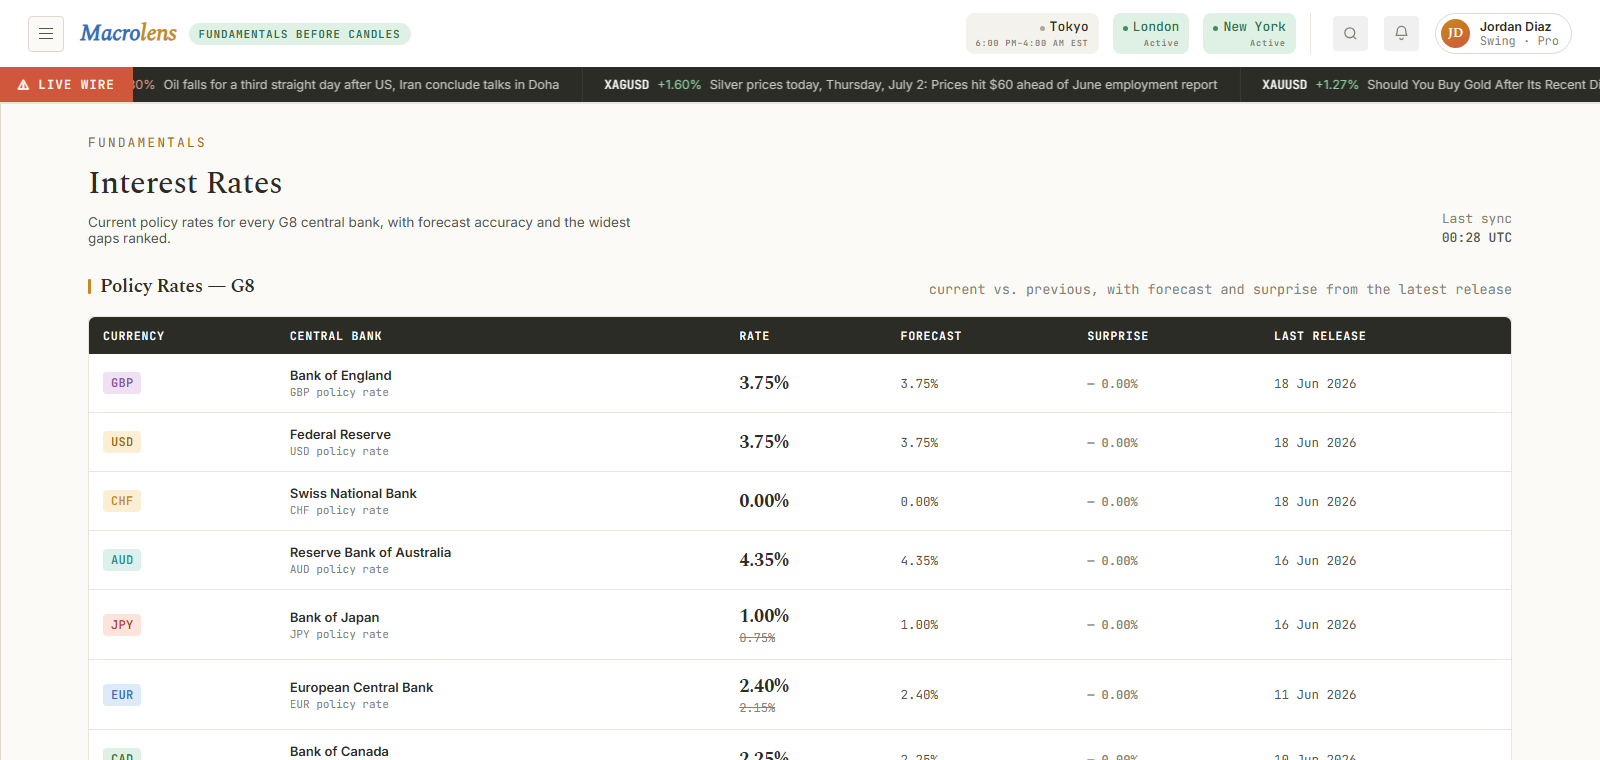Image resolution: width=1600 pixels, height=760 pixels.
Task: Open Jordan Diaz profile menu
Action: pos(1503,33)
